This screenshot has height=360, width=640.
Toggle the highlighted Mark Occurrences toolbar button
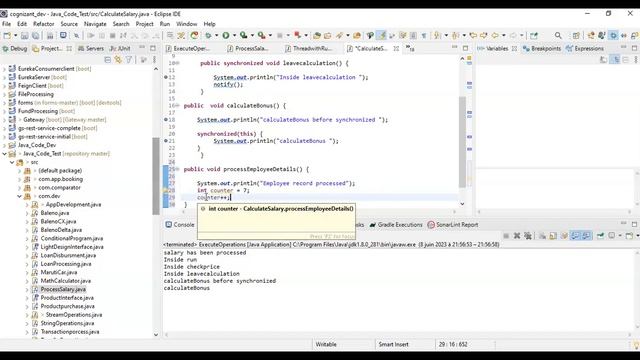tap(381, 36)
